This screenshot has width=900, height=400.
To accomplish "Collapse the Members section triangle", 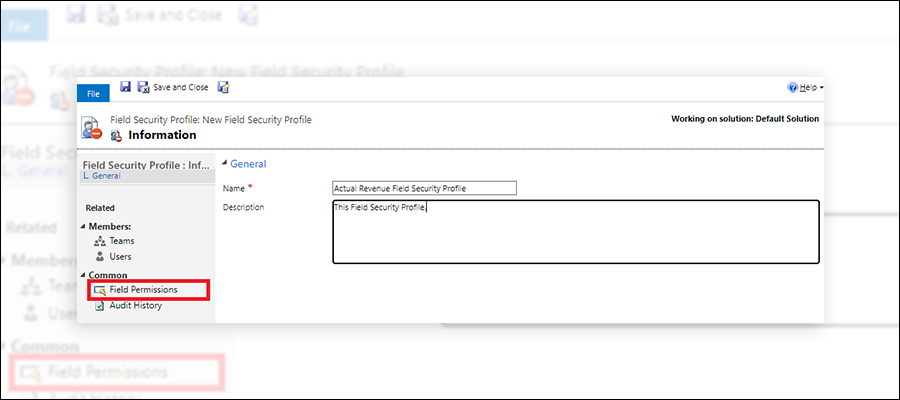I will click(83, 227).
